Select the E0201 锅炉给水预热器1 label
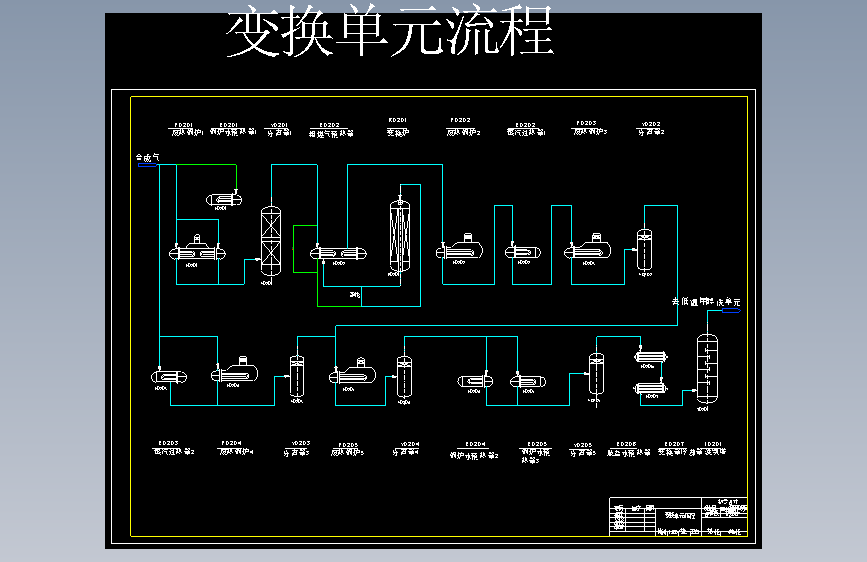Image resolution: width=867 pixels, height=562 pixels. pyautogui.click(x=232, y=129)
